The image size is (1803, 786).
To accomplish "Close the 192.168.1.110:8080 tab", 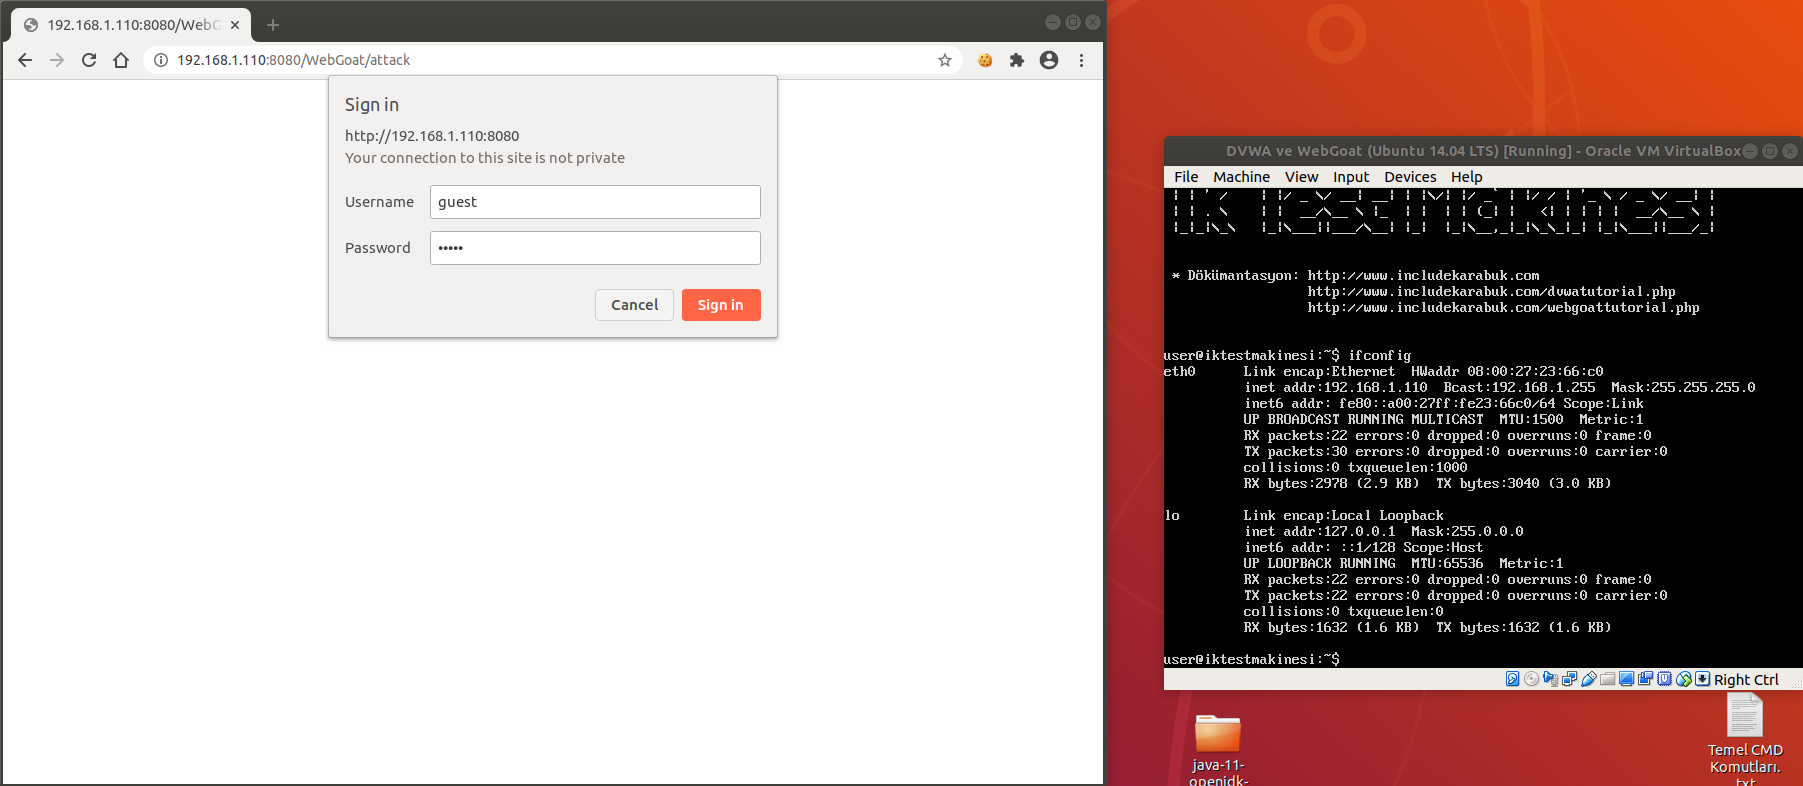I will point(235,25).
